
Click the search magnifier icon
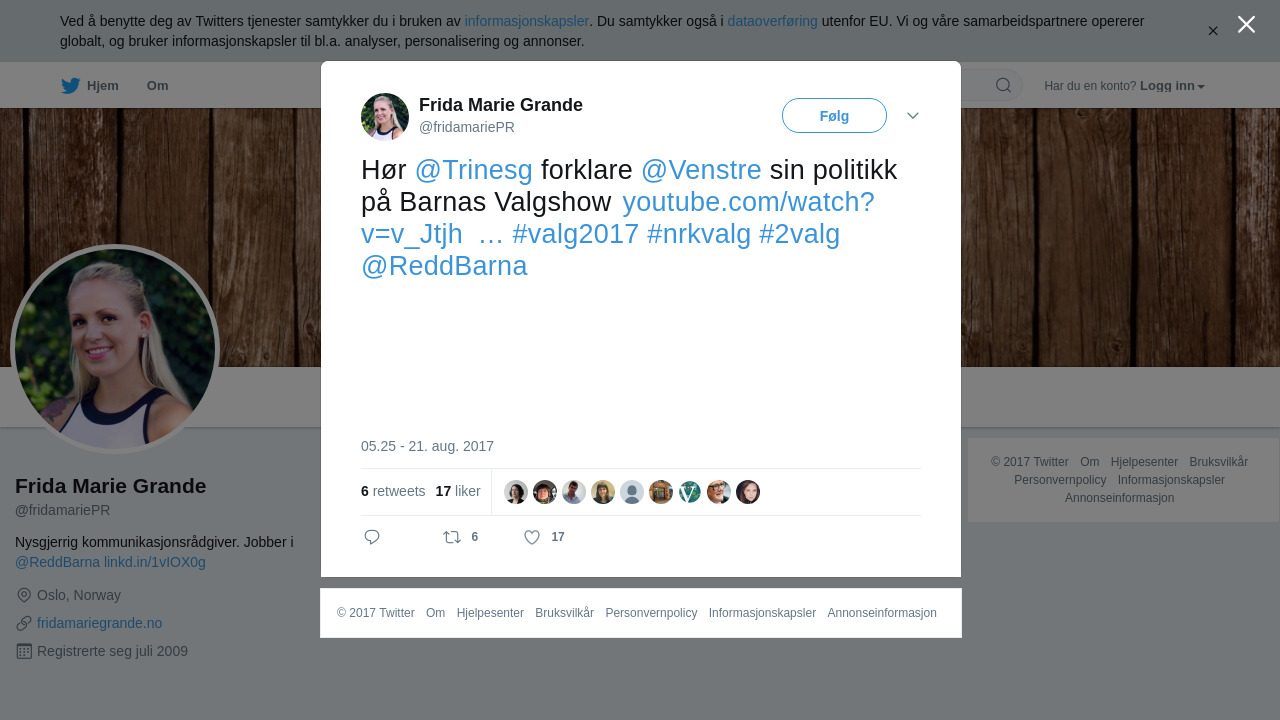click(1003, 85)
